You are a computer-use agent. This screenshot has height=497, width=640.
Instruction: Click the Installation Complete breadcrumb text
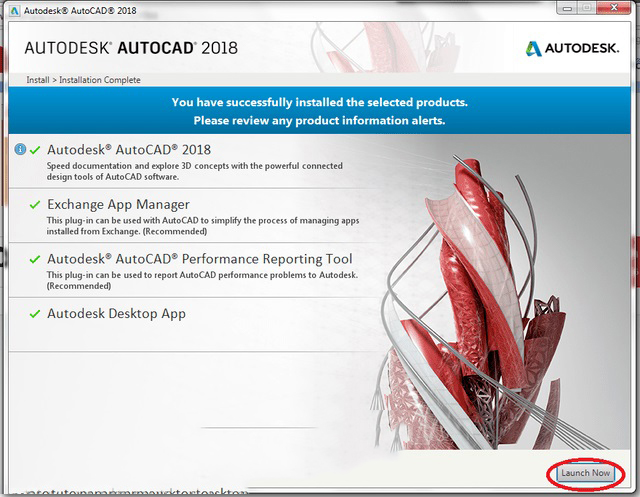(x=100, y=80)
